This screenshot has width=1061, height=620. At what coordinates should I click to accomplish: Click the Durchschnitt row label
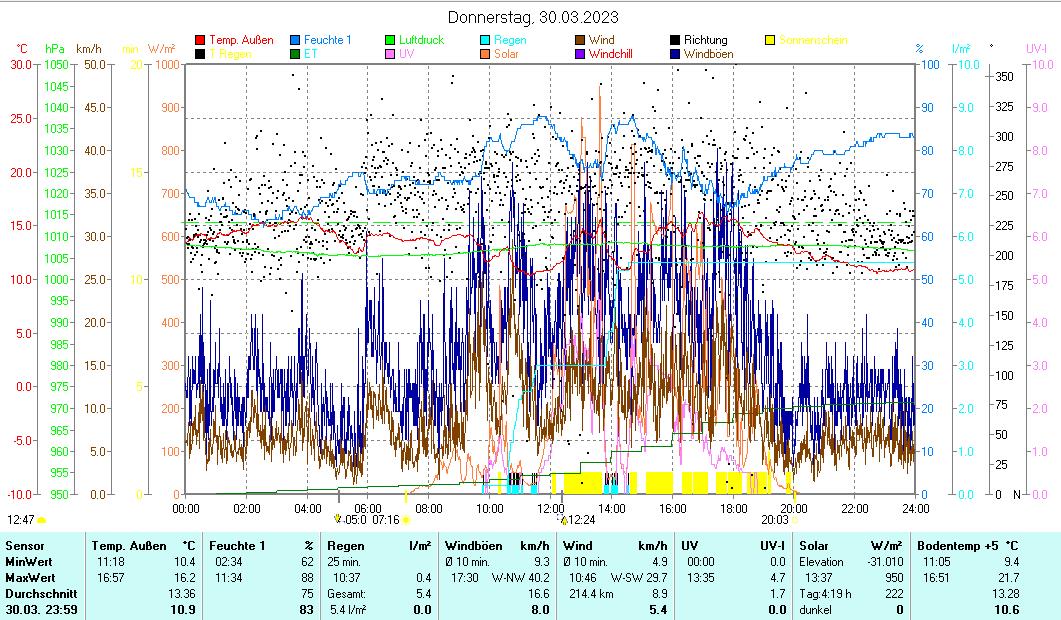pyautogui.click(x=37, y=593)
